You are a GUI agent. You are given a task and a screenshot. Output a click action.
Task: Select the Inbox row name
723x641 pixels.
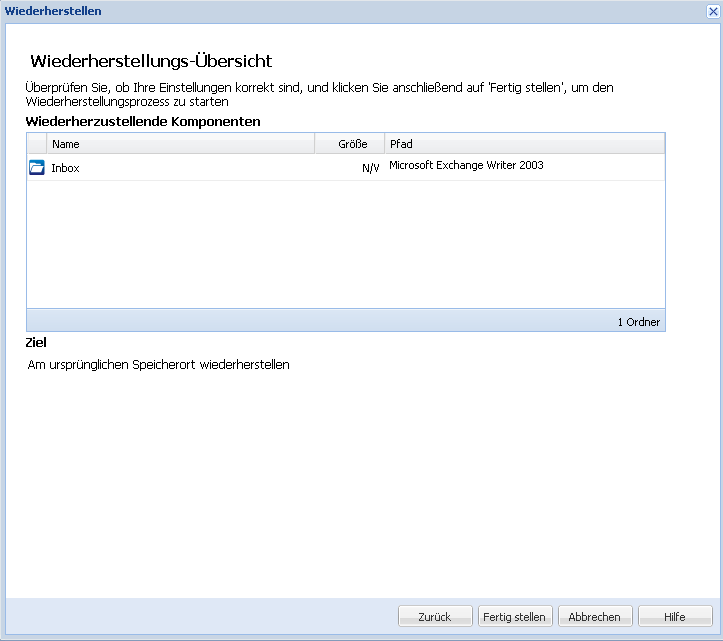click(x=65, y=168)
